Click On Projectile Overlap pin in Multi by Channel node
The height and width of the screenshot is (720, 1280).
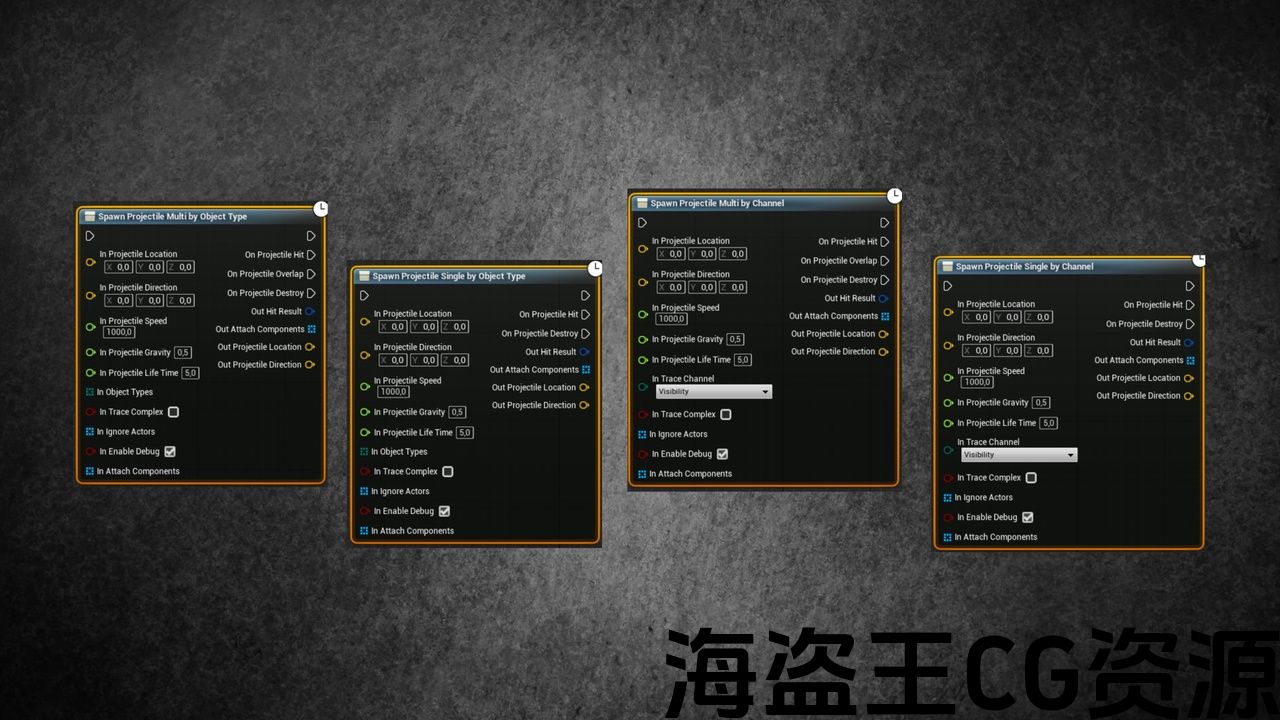[885, 261]
